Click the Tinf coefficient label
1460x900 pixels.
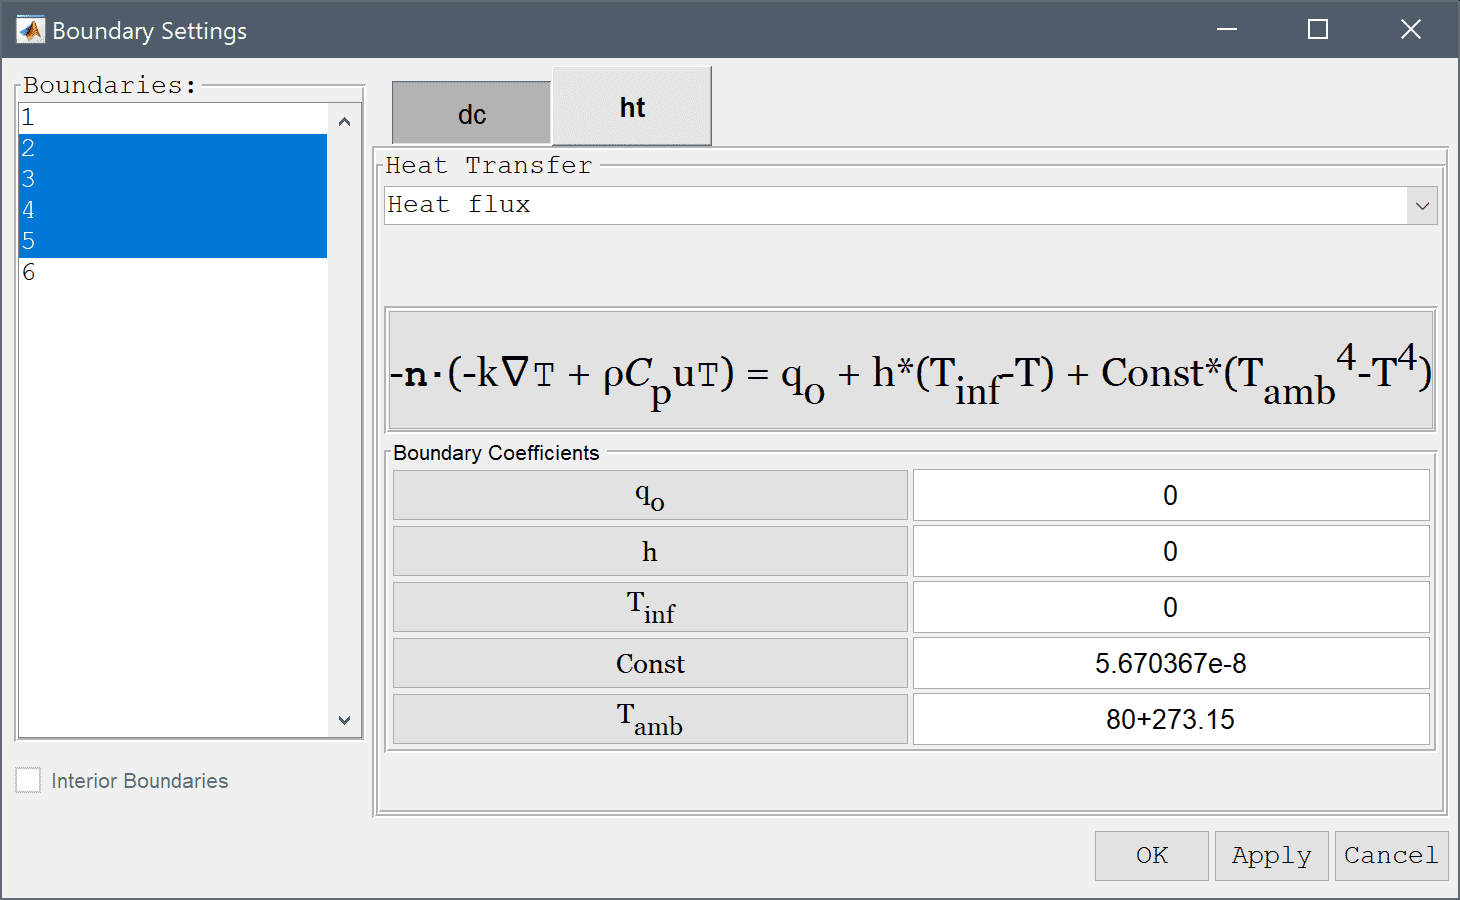(650, 607)
